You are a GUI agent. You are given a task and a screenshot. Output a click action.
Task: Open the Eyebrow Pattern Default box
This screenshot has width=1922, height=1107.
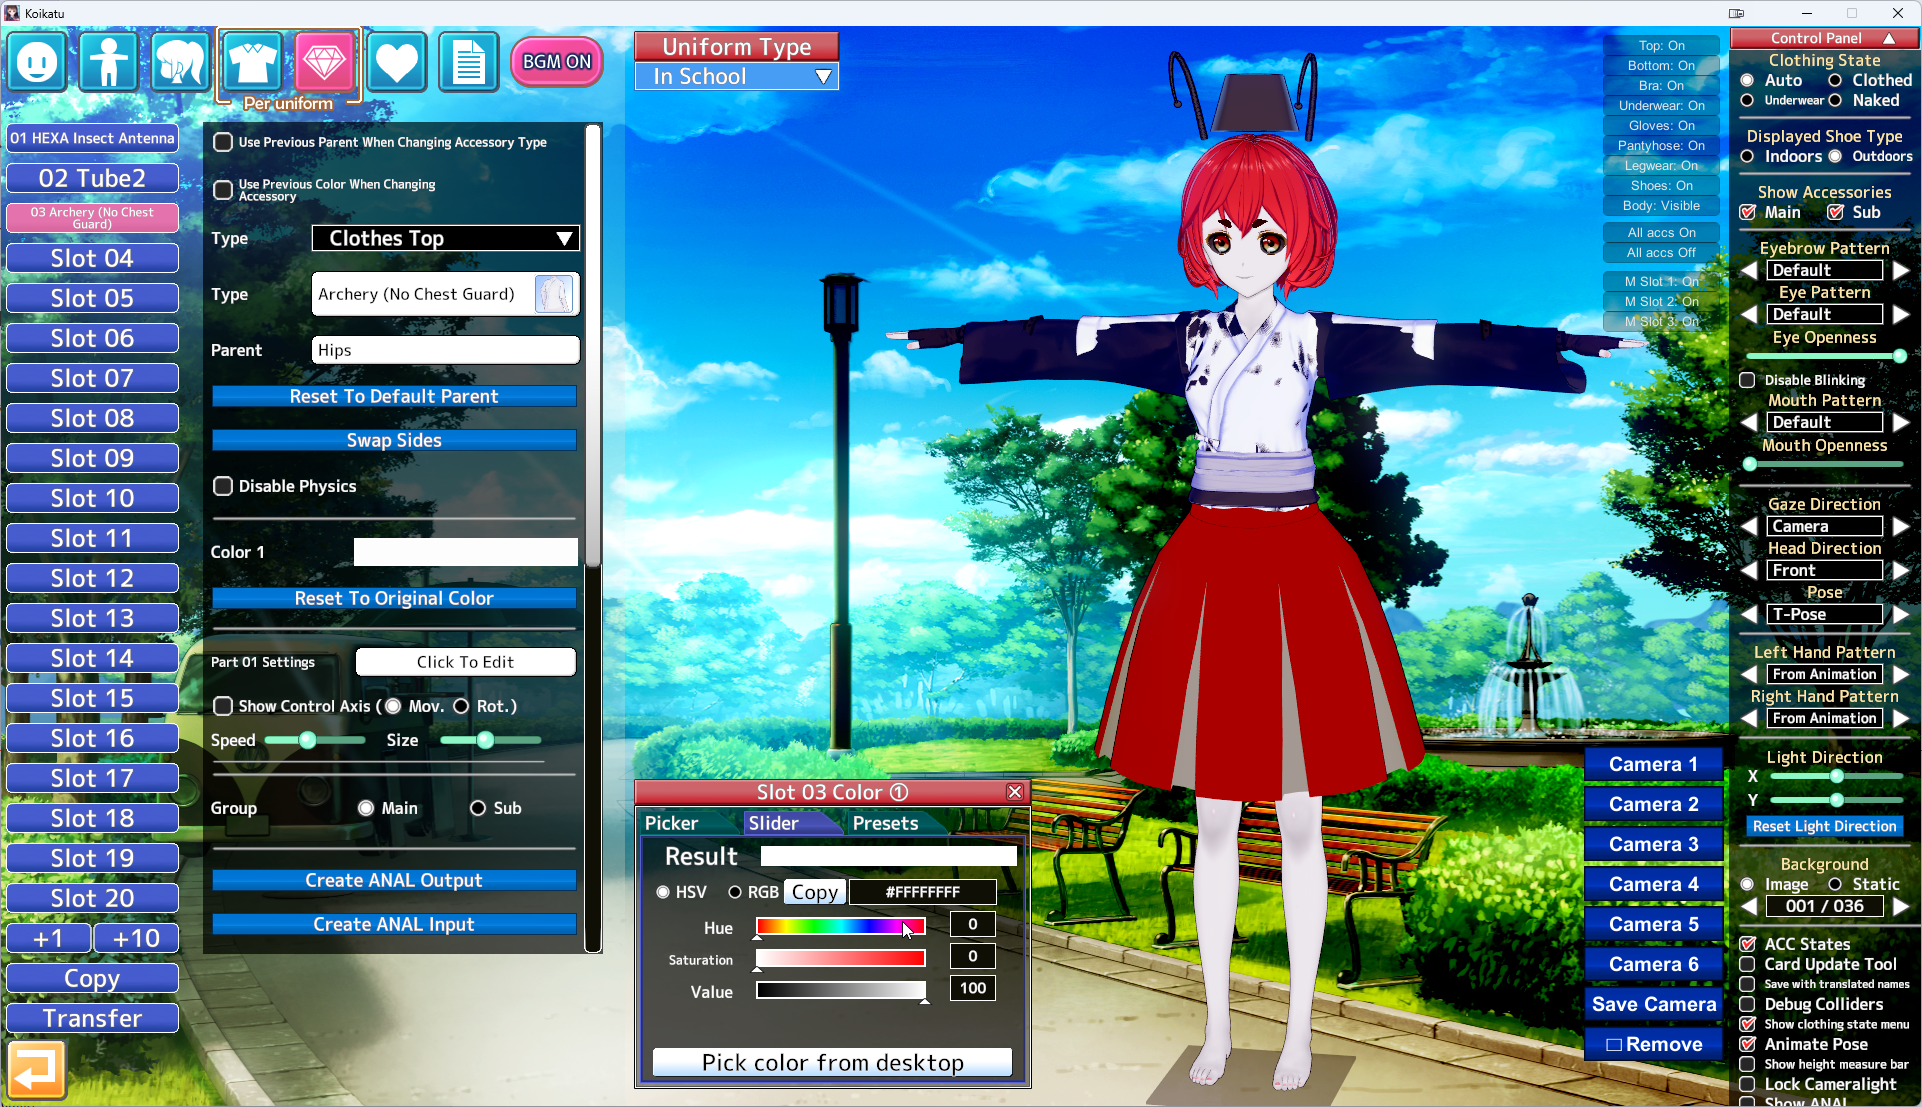pos(1824,270)
